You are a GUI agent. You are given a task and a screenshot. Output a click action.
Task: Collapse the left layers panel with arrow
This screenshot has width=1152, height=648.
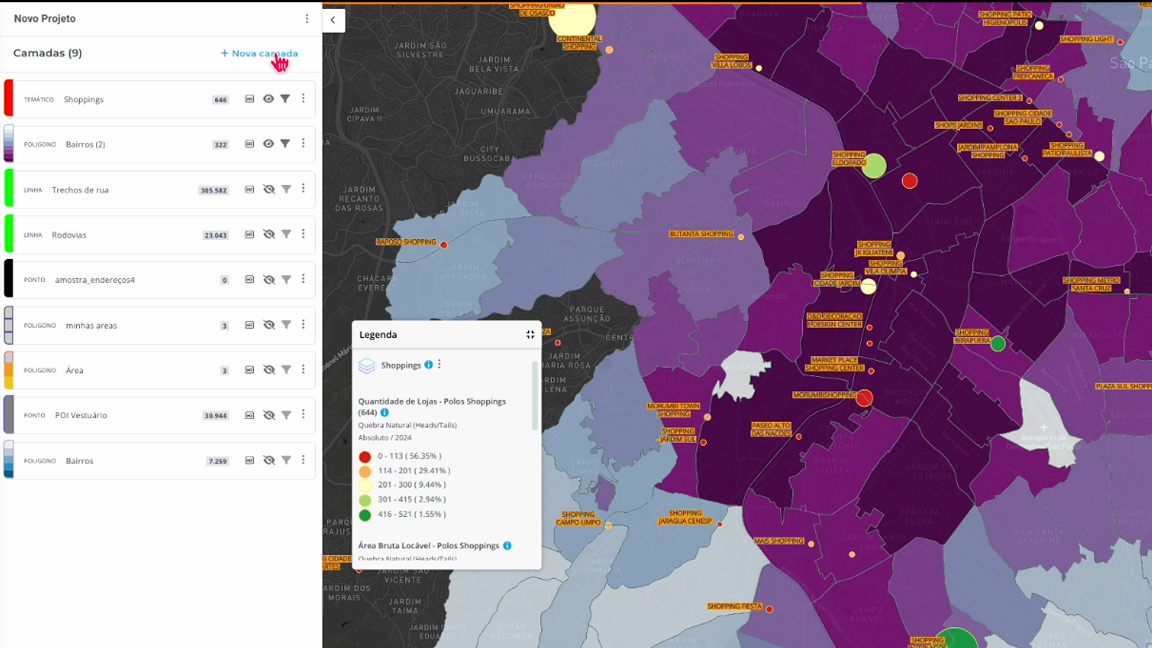pyautogui.click(x=333, y=20)
